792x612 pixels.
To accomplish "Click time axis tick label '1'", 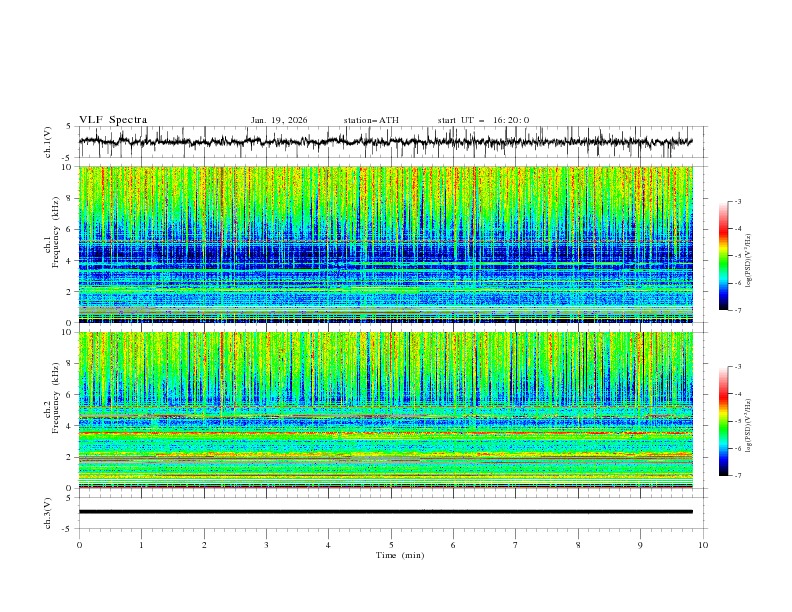I will tap(141, 545).
